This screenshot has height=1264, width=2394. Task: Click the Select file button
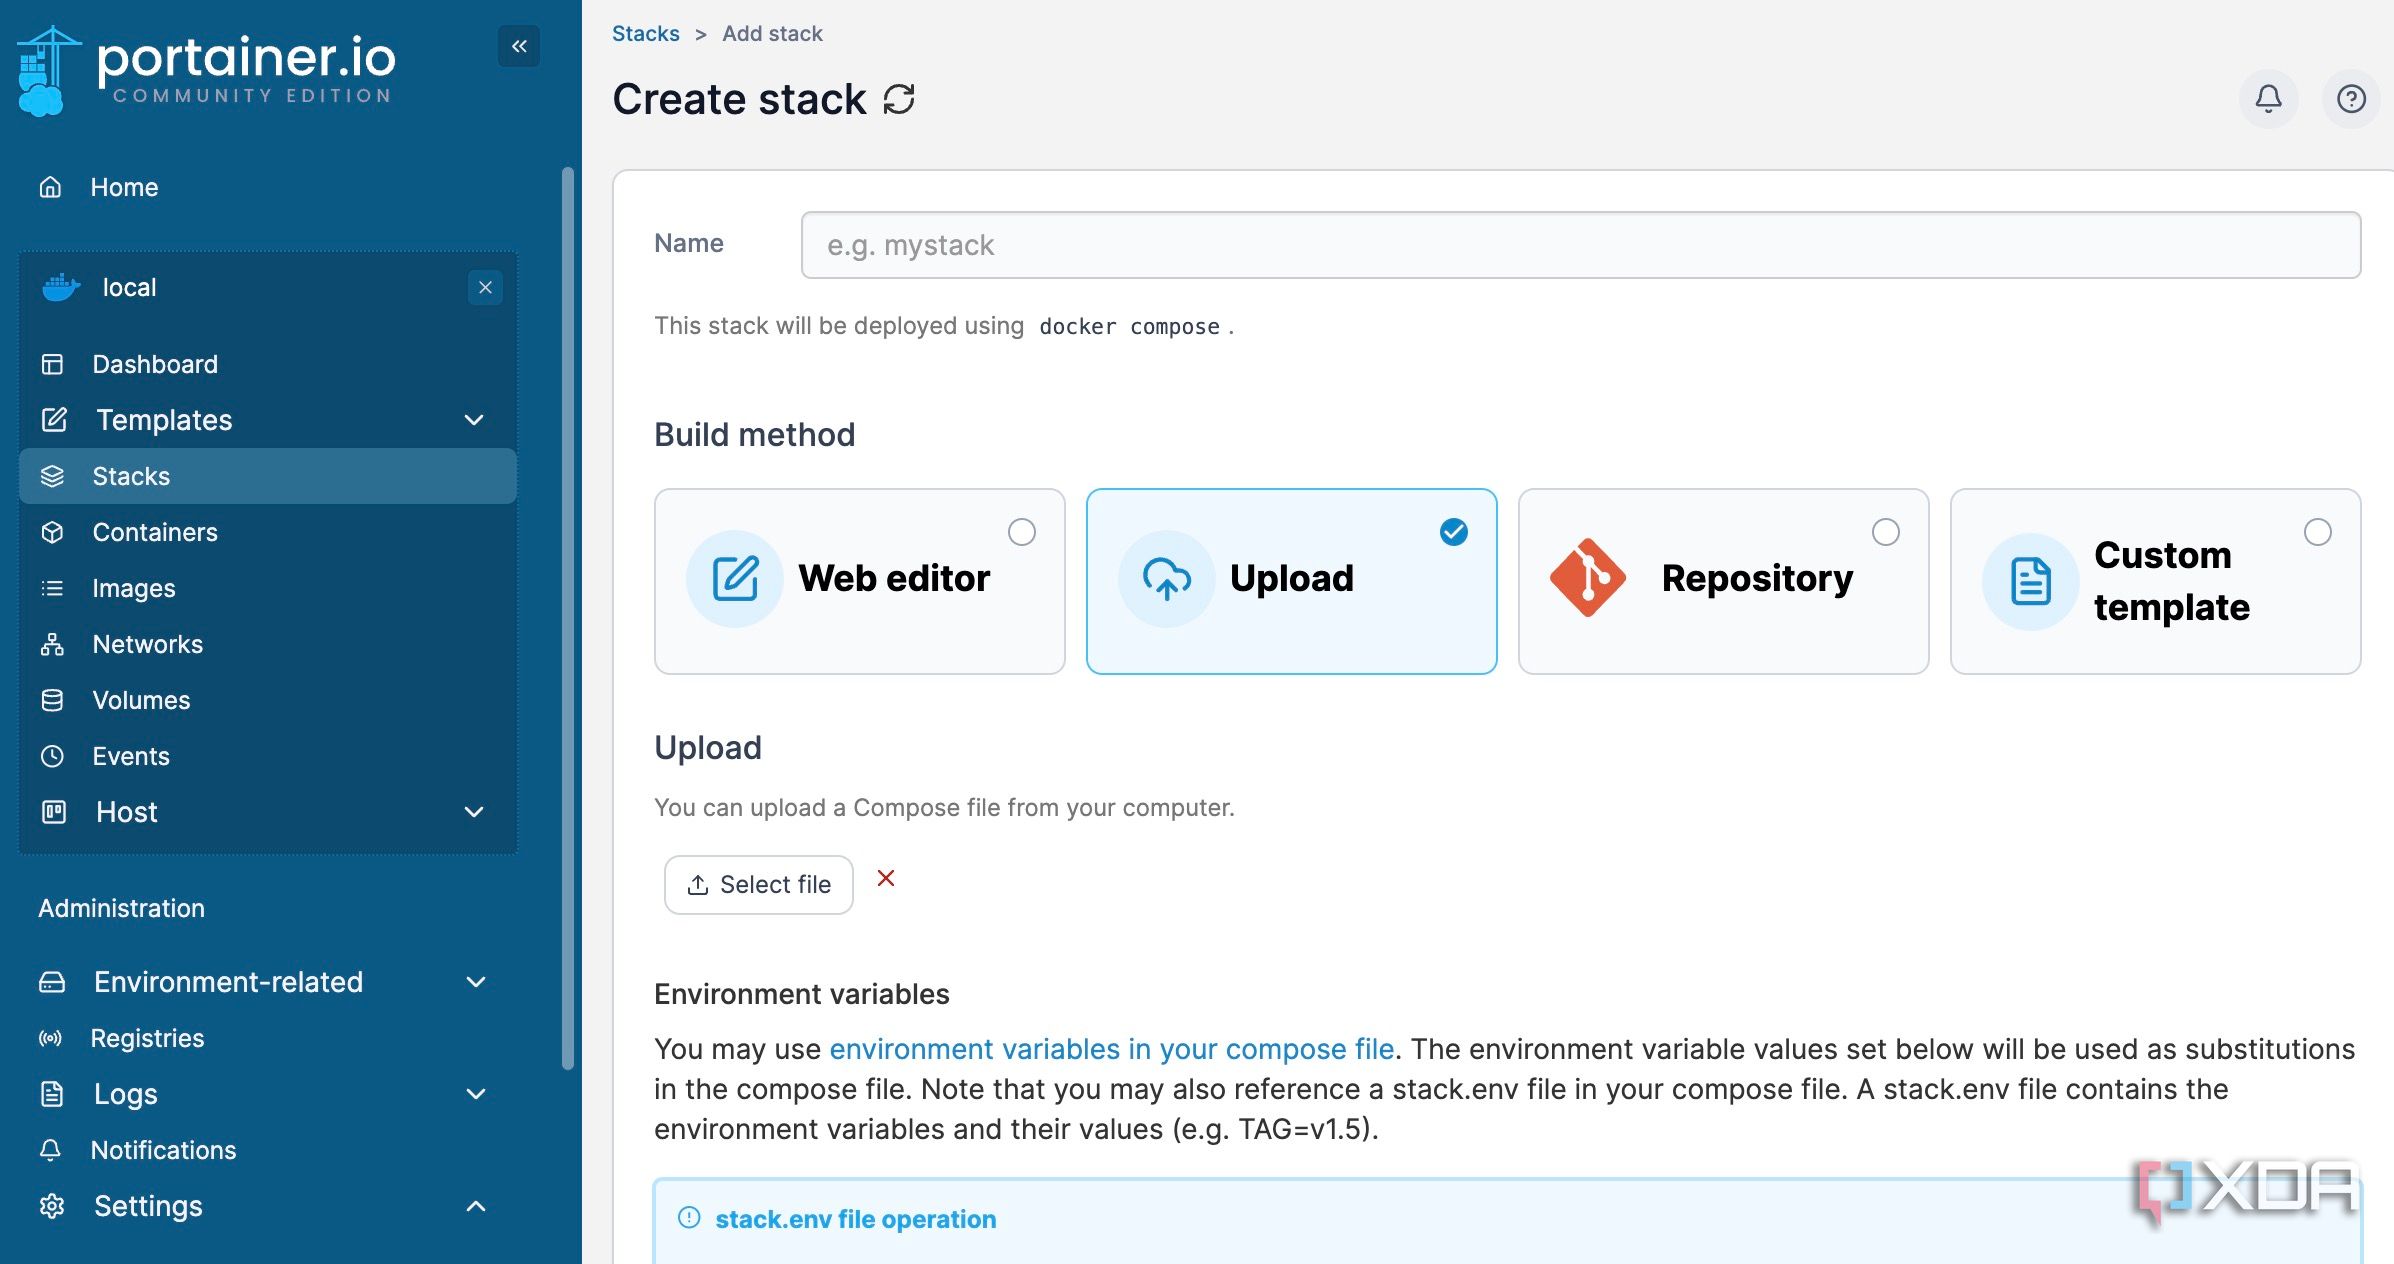click(759, 884)
